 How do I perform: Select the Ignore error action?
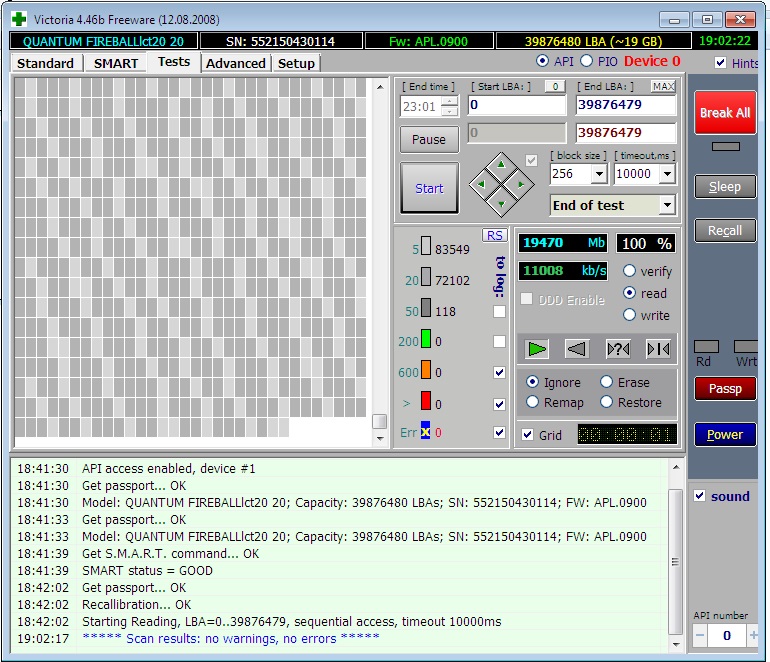(x=532, y=382)
